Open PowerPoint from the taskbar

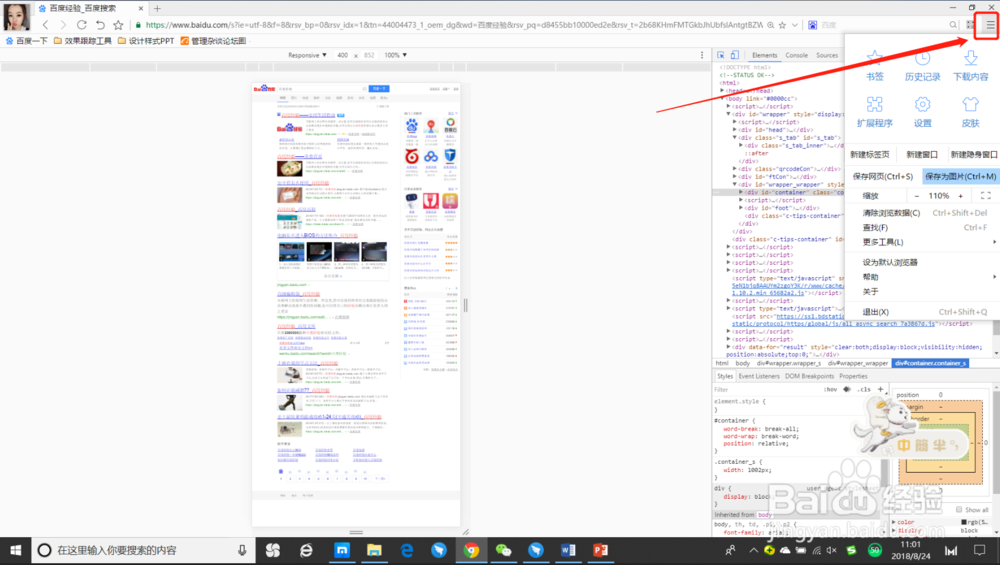tap(600, 550)
